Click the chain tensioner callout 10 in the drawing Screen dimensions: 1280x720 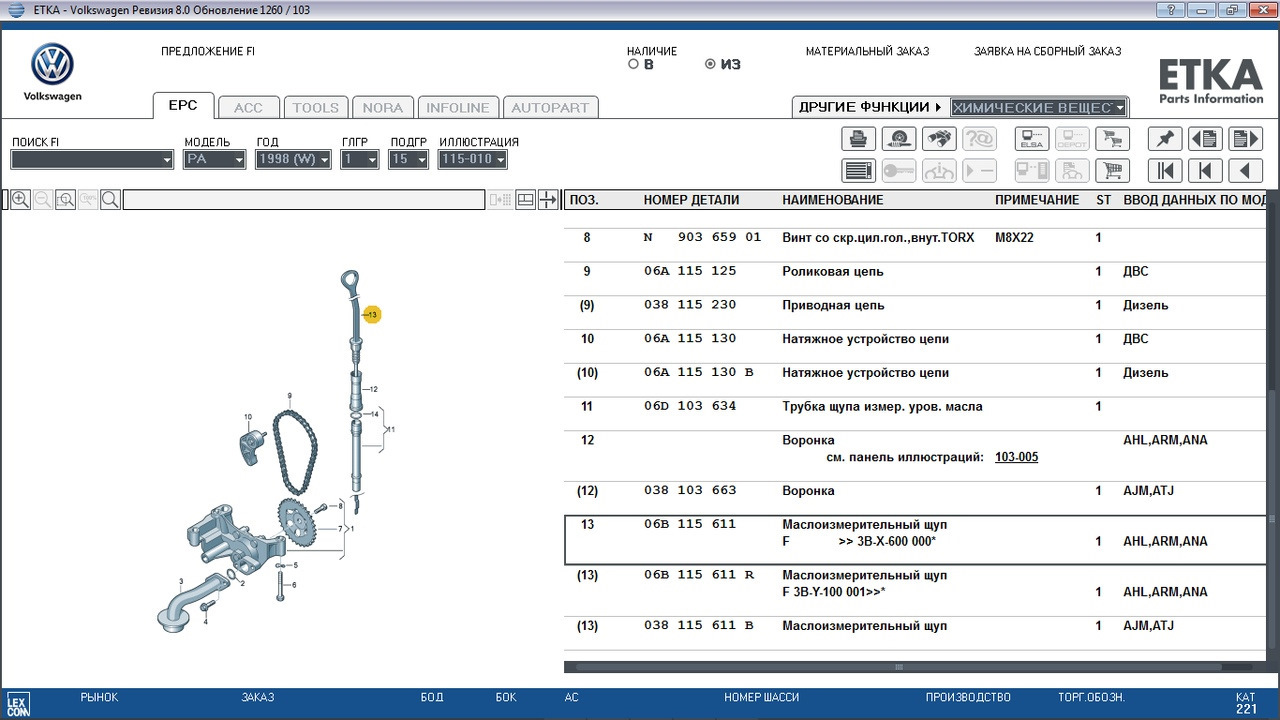coord(248,416)
